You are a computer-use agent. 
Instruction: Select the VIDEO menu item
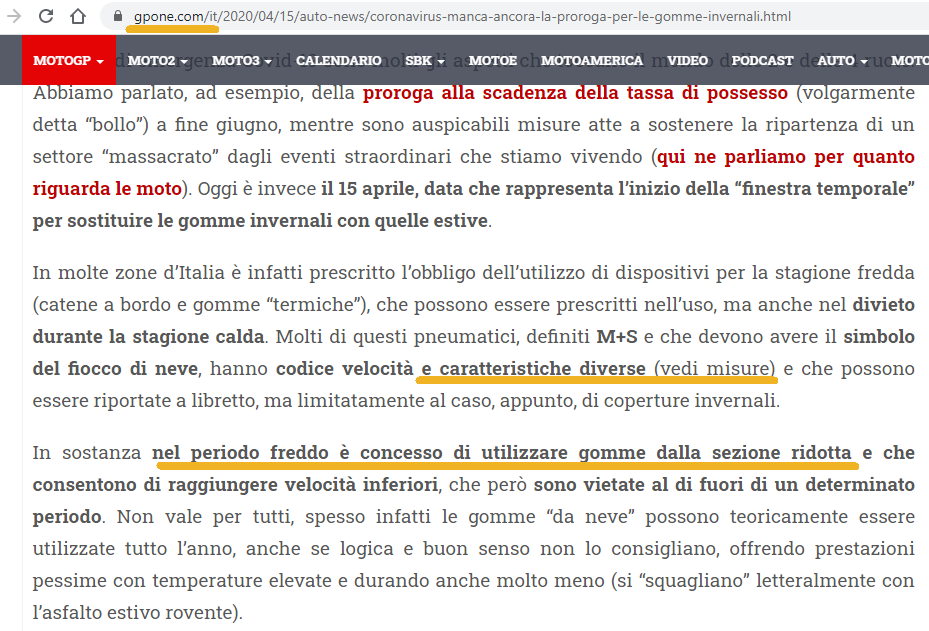tap(687, 60)
